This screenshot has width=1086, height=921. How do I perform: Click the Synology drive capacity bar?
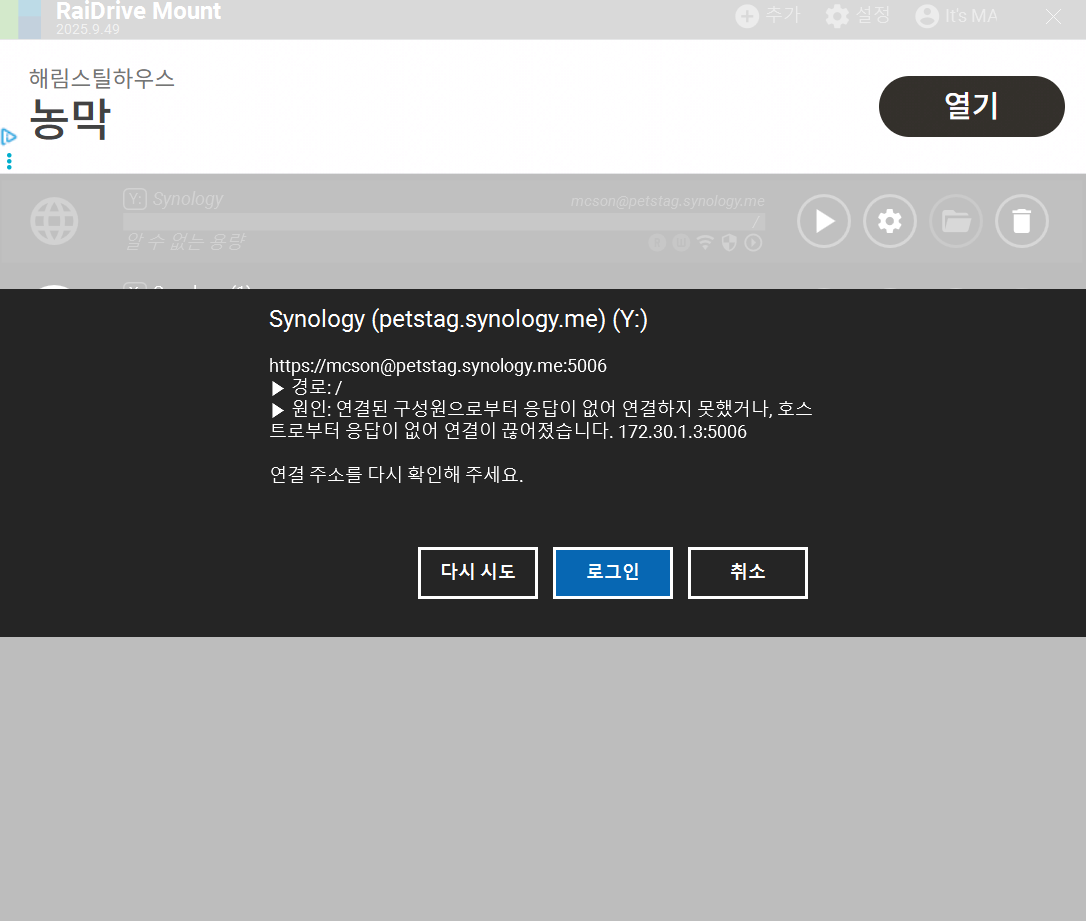pyautogui.click(x=443, y=222)
